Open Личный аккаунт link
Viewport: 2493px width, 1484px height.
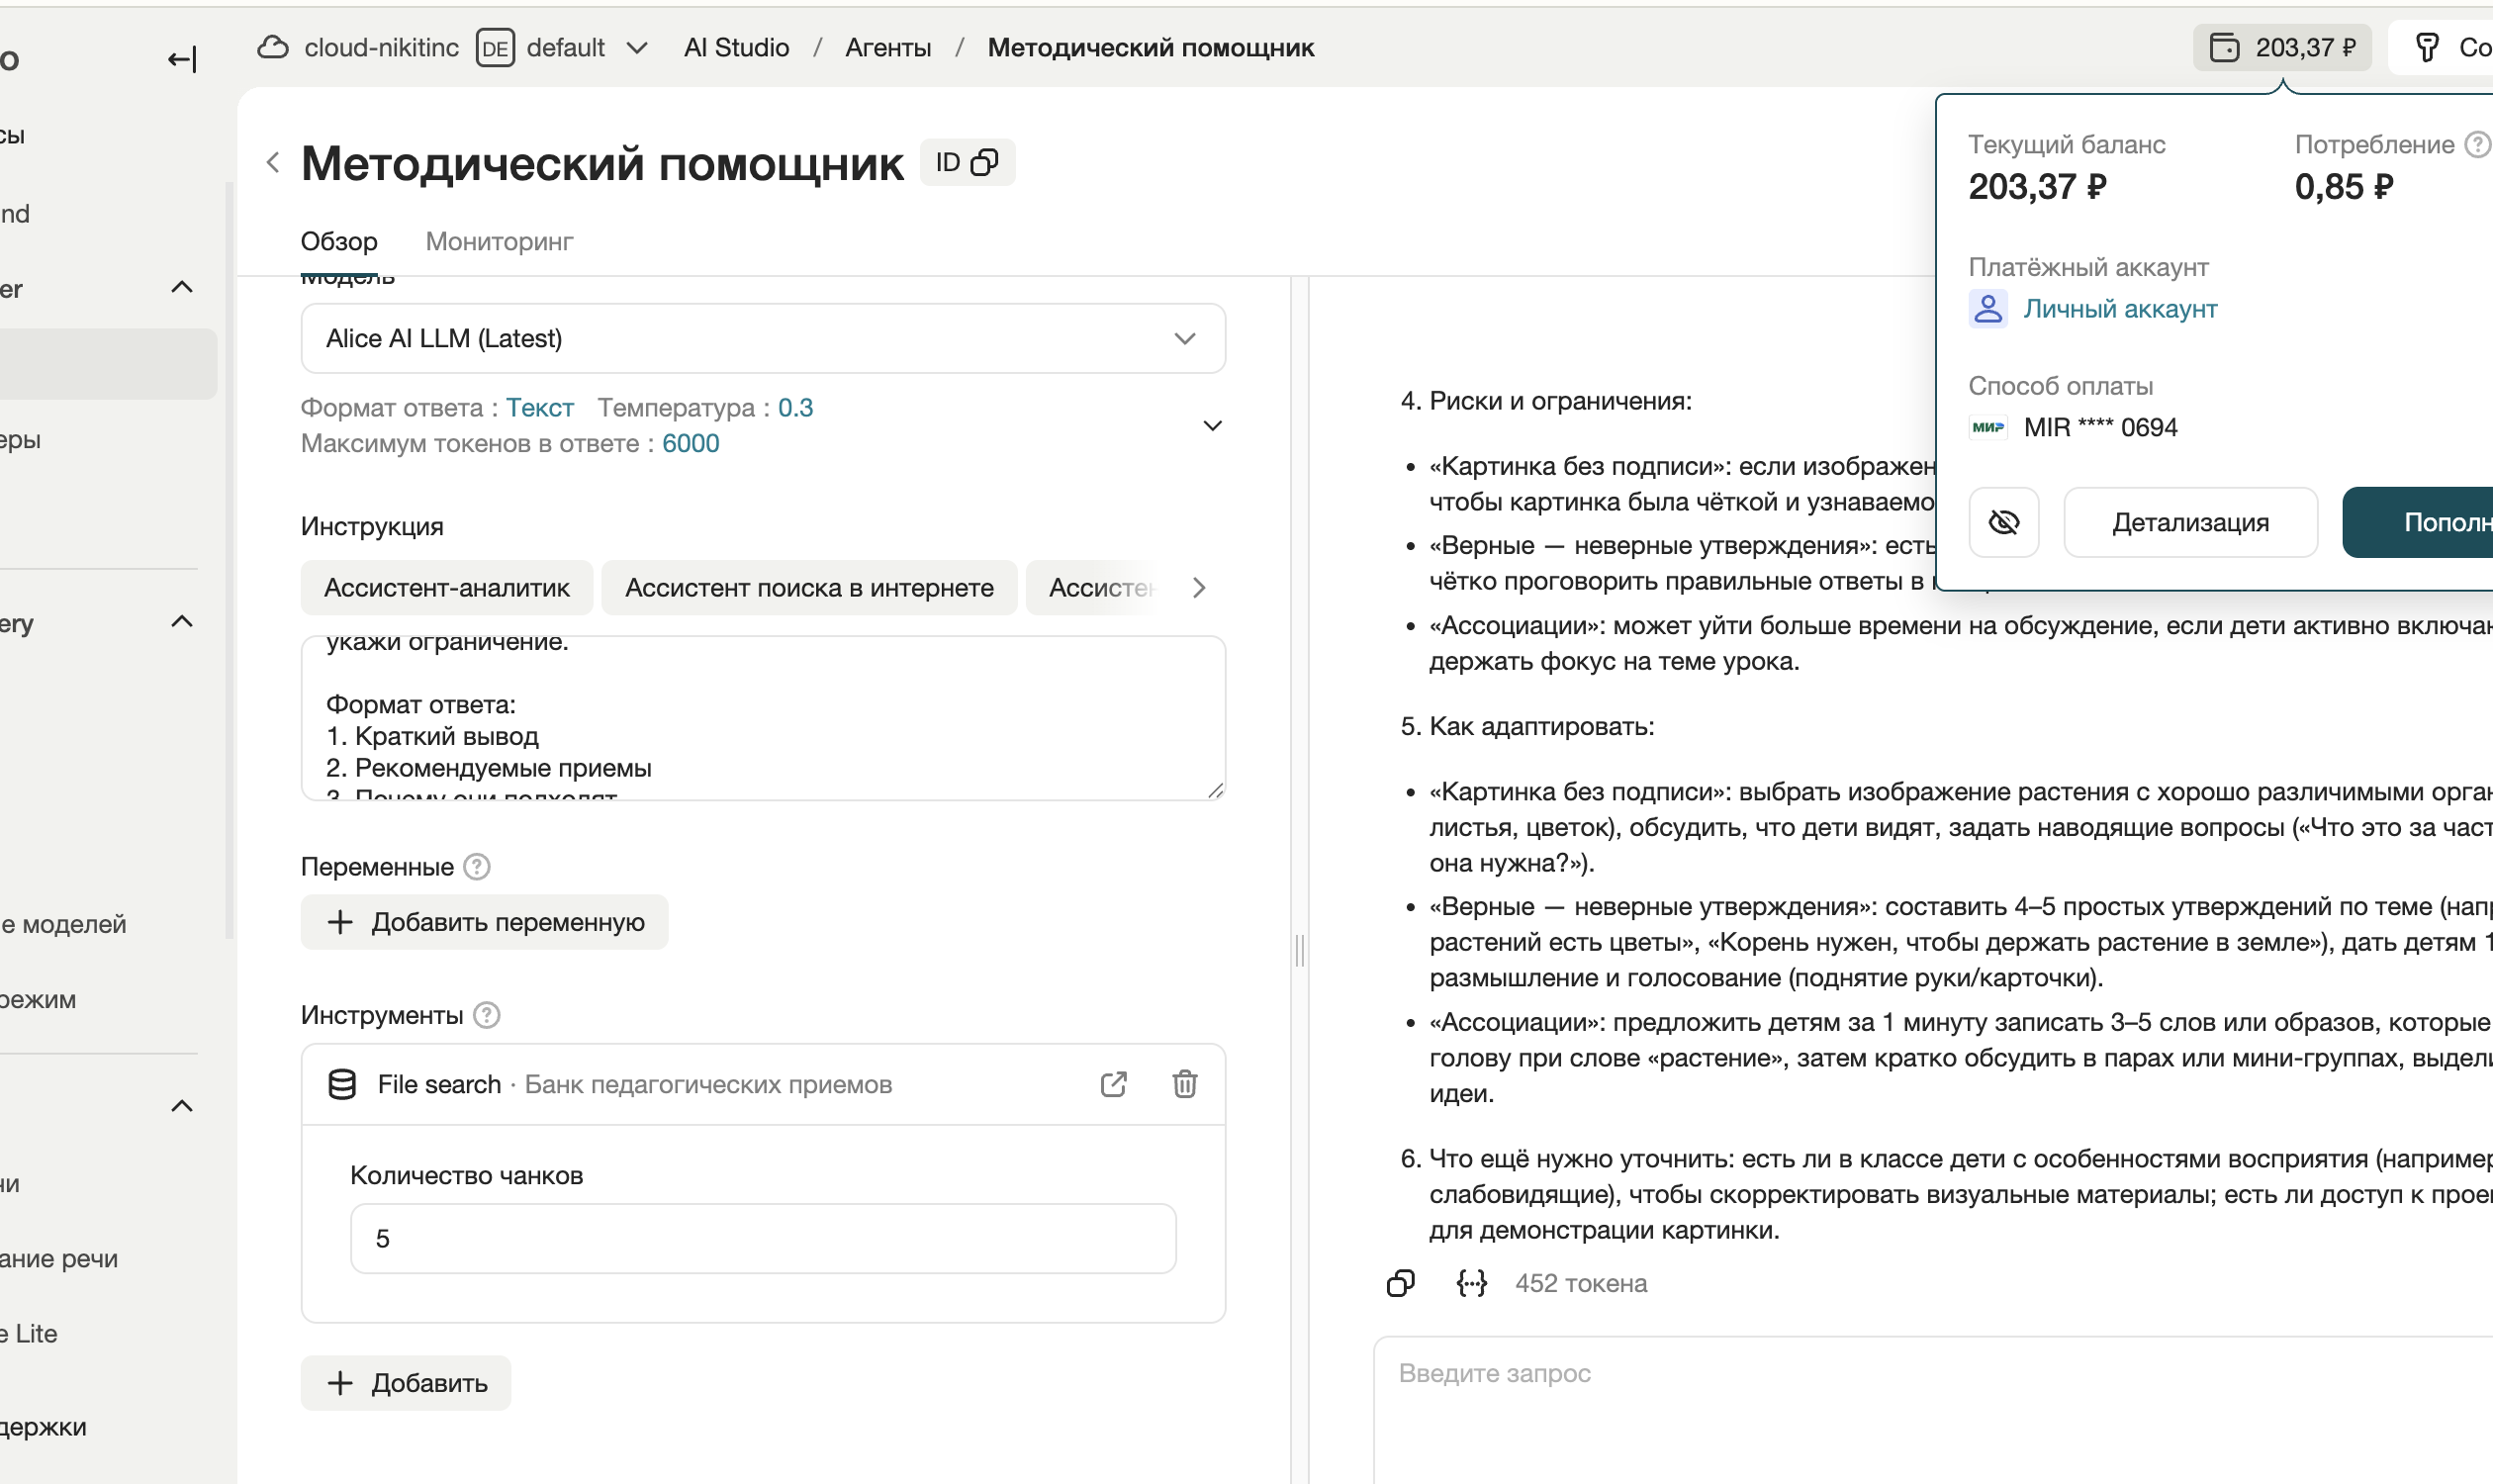[x=2120, y=309]
